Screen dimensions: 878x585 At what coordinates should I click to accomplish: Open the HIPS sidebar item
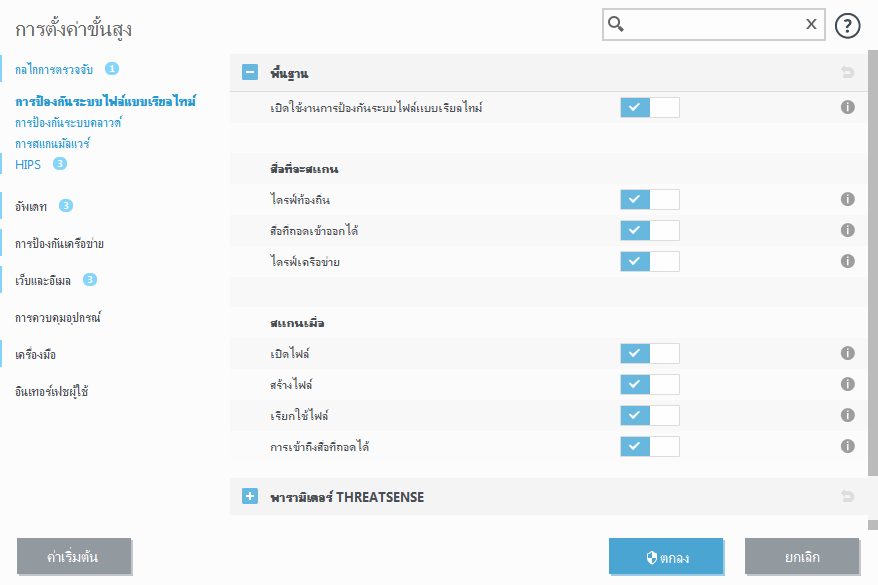[28, 164]
